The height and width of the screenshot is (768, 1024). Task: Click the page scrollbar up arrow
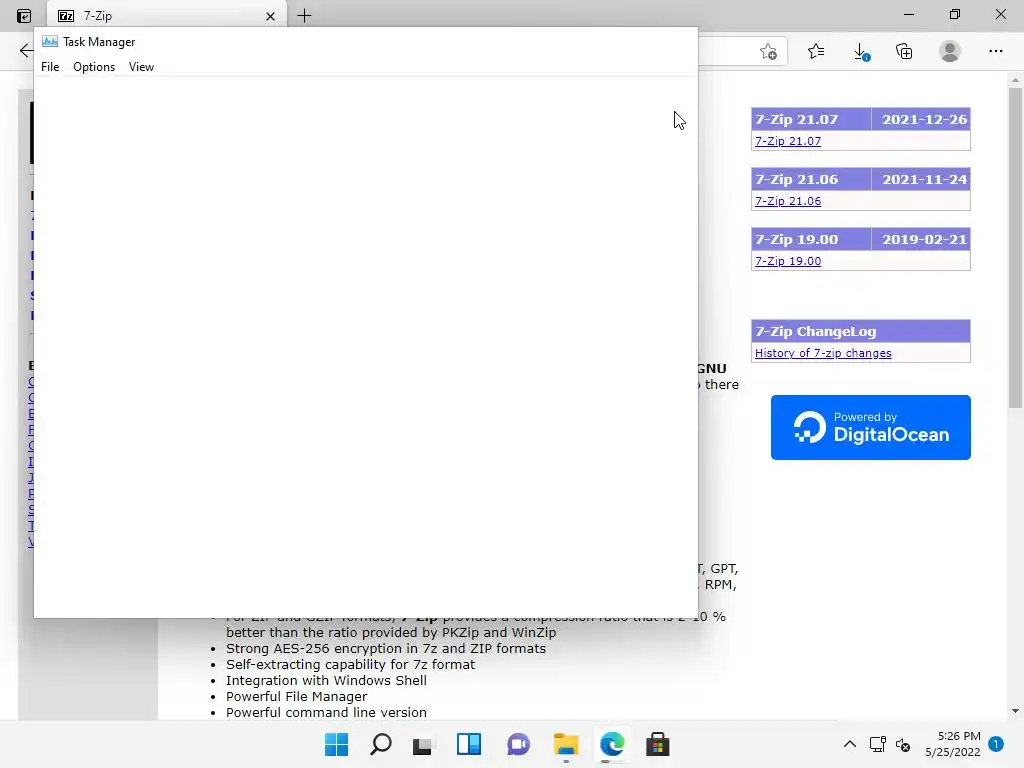pos(1015,80)
